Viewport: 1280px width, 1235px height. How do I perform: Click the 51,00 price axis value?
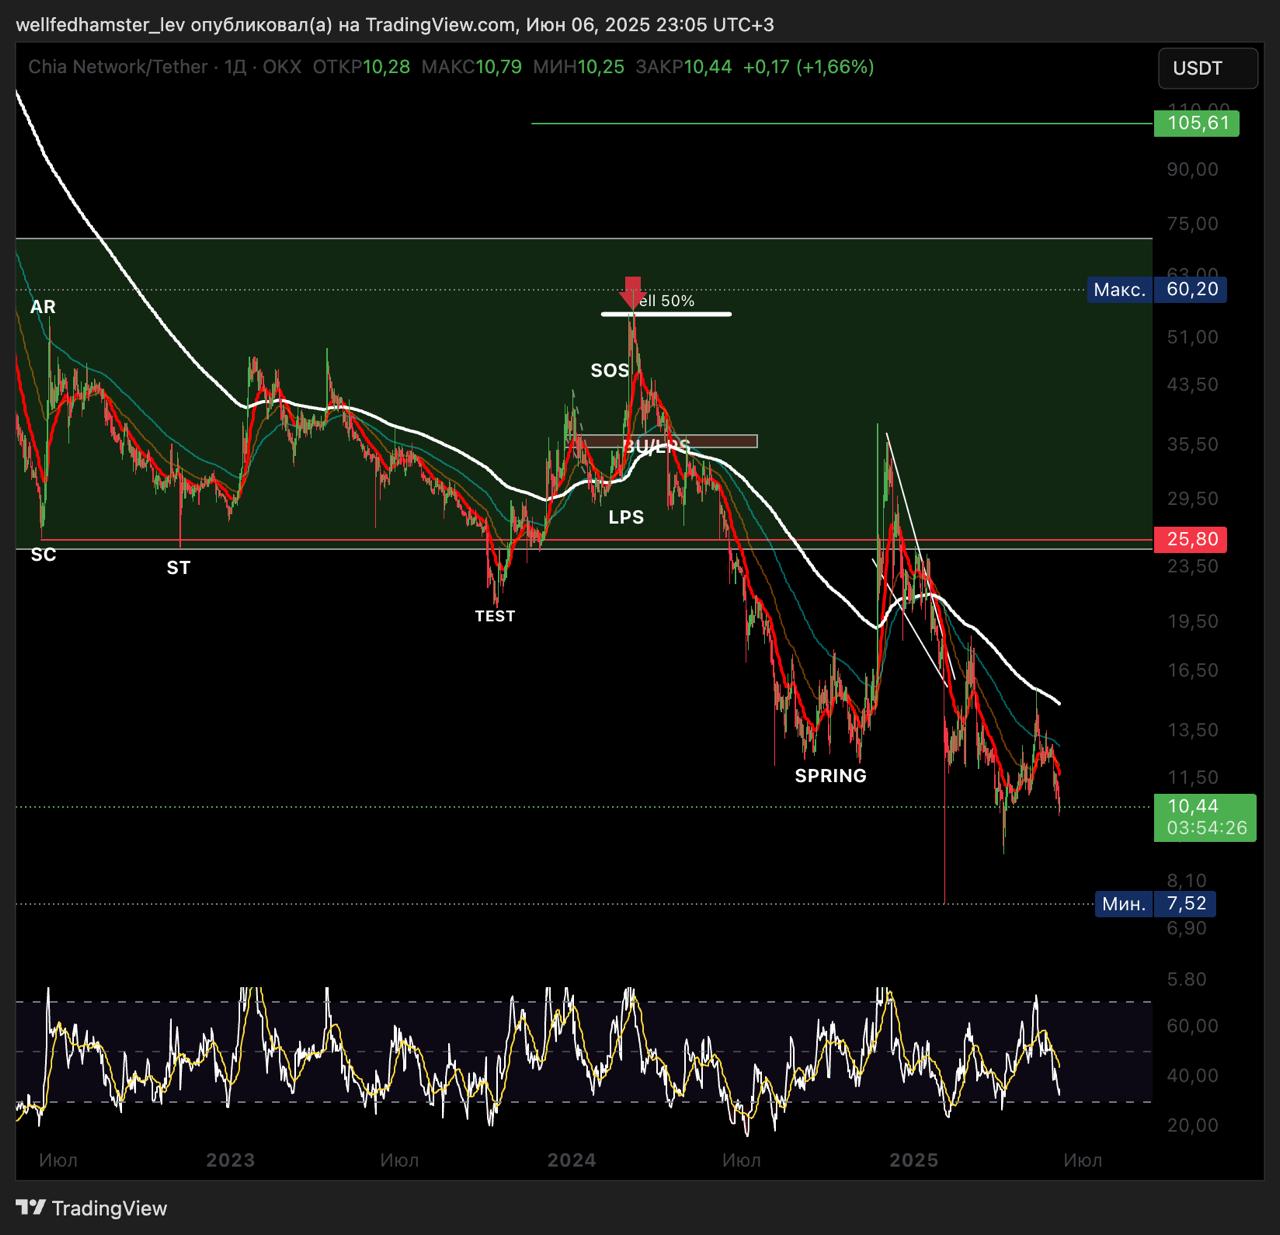click(x=1193, y=338)
